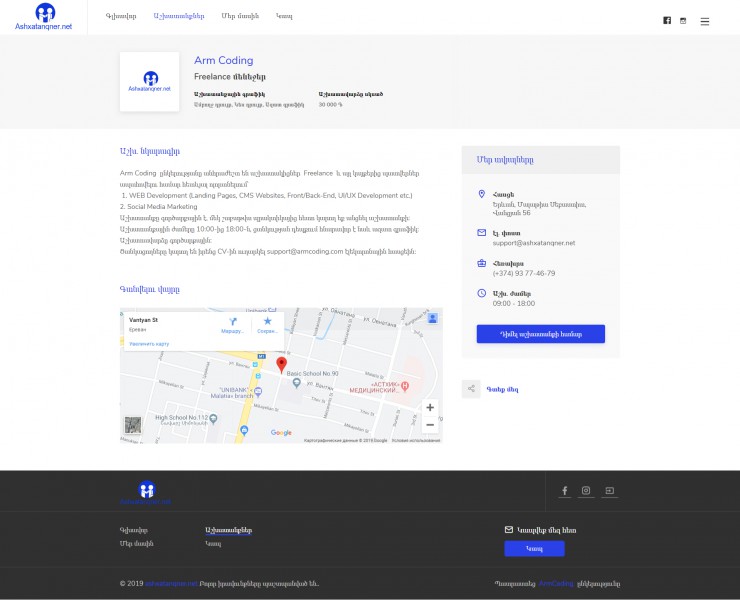Click the map account avatar icon
This screenshot has height=600, width=740.
point(432,318)
